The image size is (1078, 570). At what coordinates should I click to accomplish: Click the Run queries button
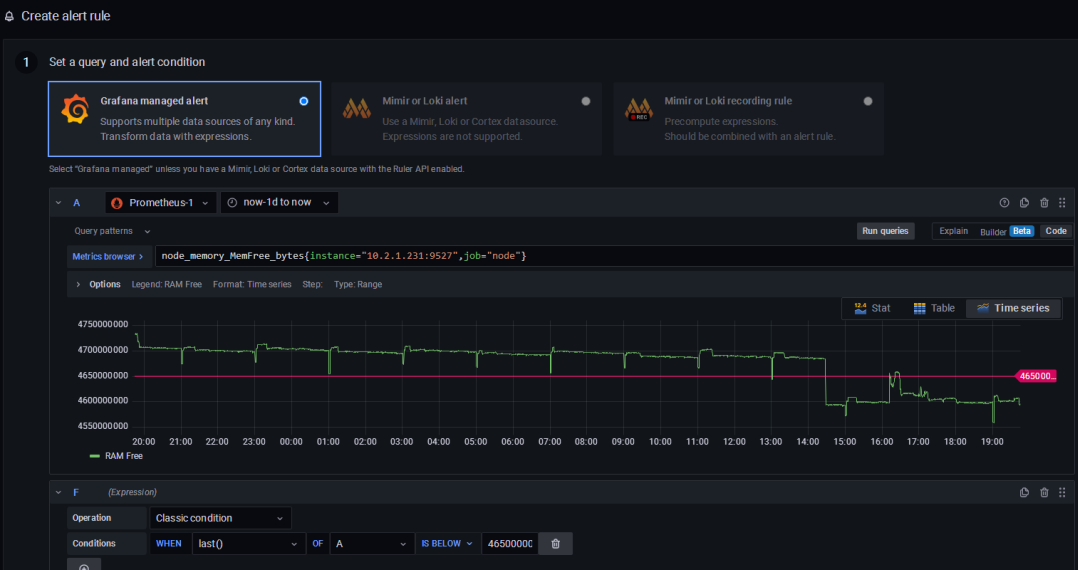886,231
